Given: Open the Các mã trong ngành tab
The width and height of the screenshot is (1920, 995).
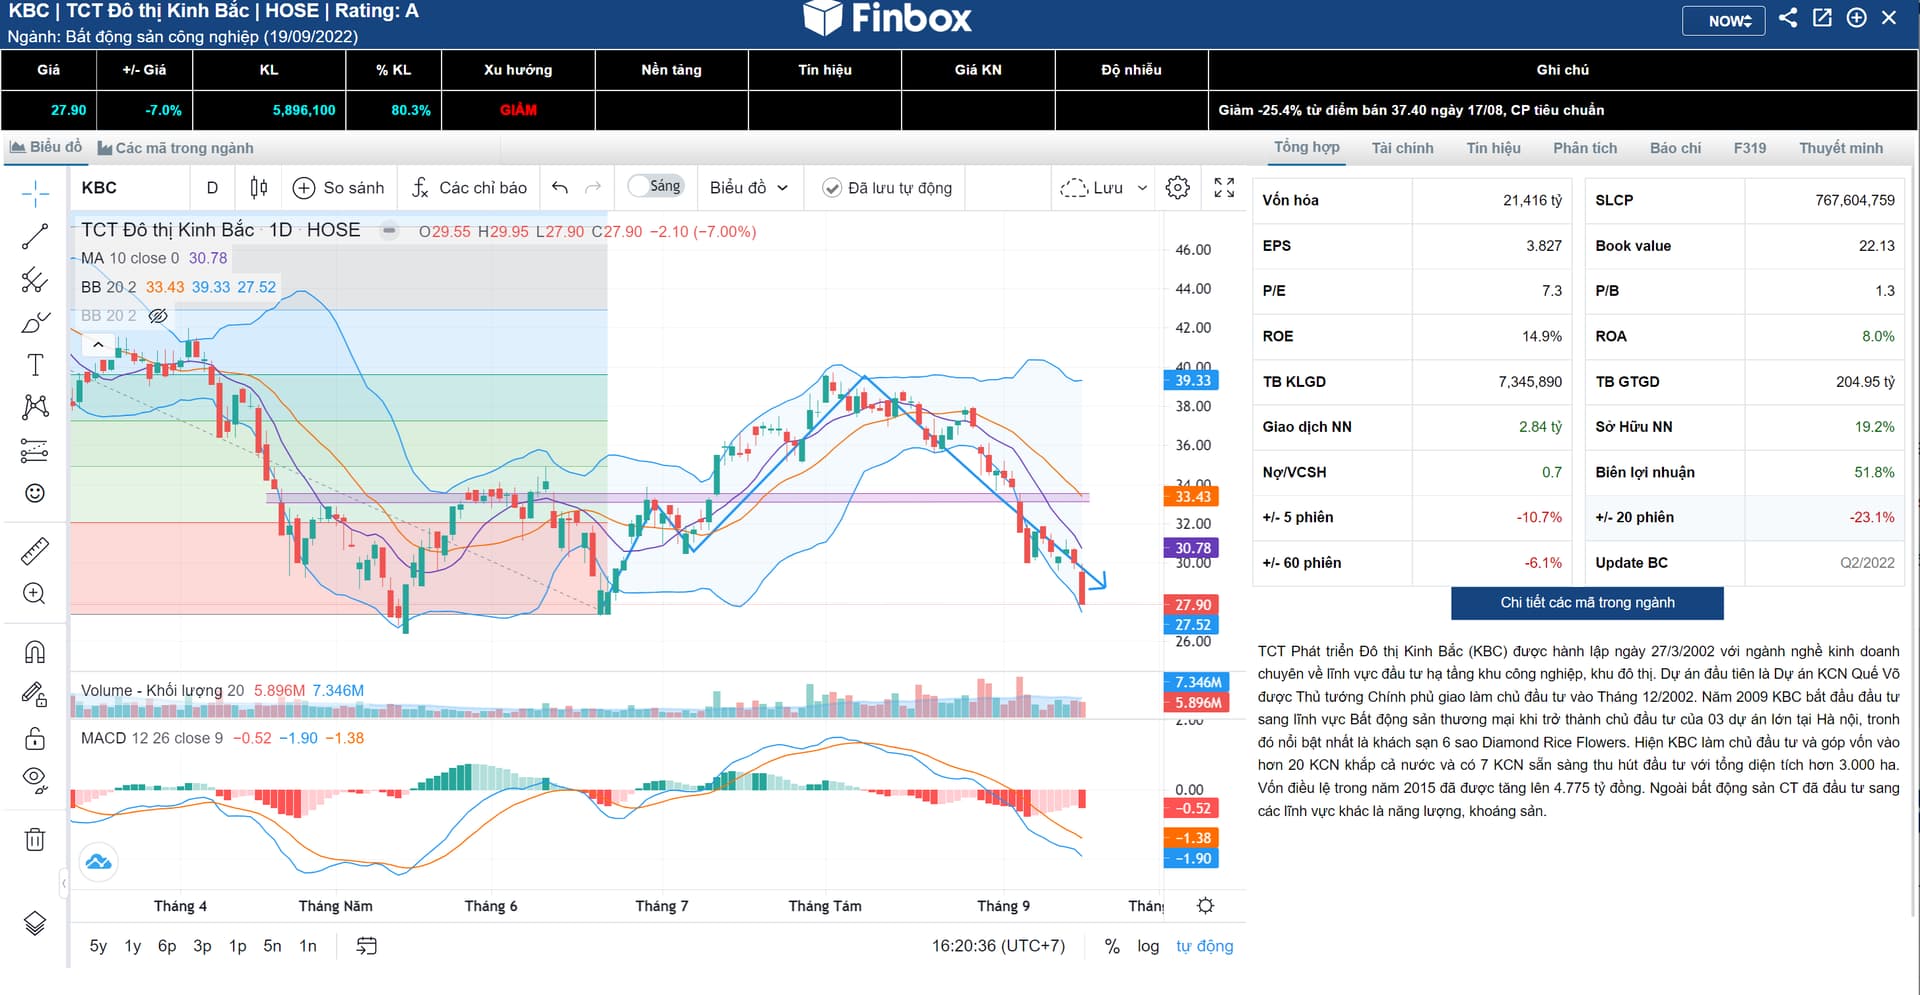Looking at the screenshot, I should point(176,148).
